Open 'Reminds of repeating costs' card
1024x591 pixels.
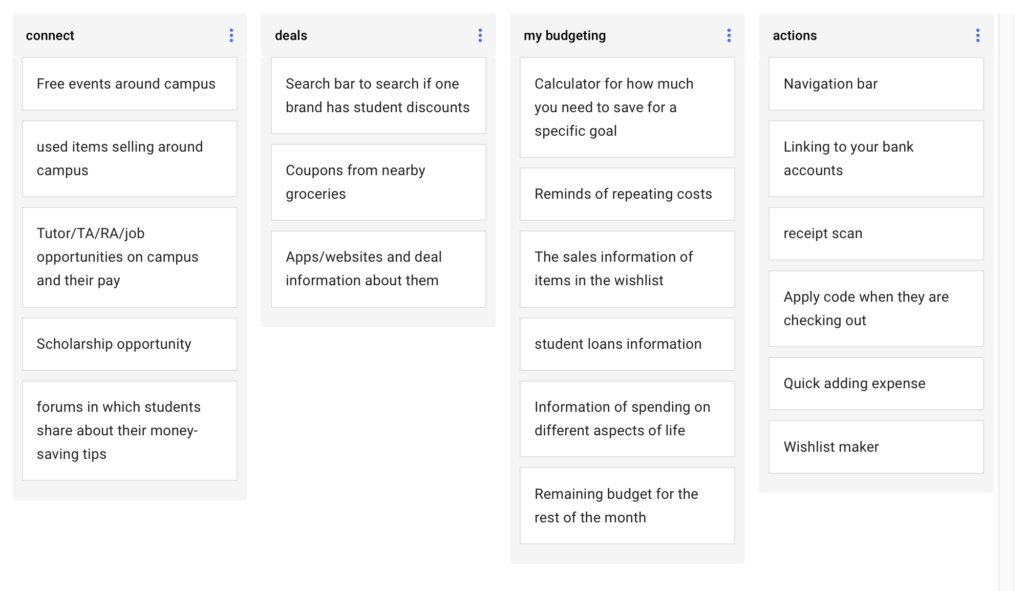click(627, 194)
